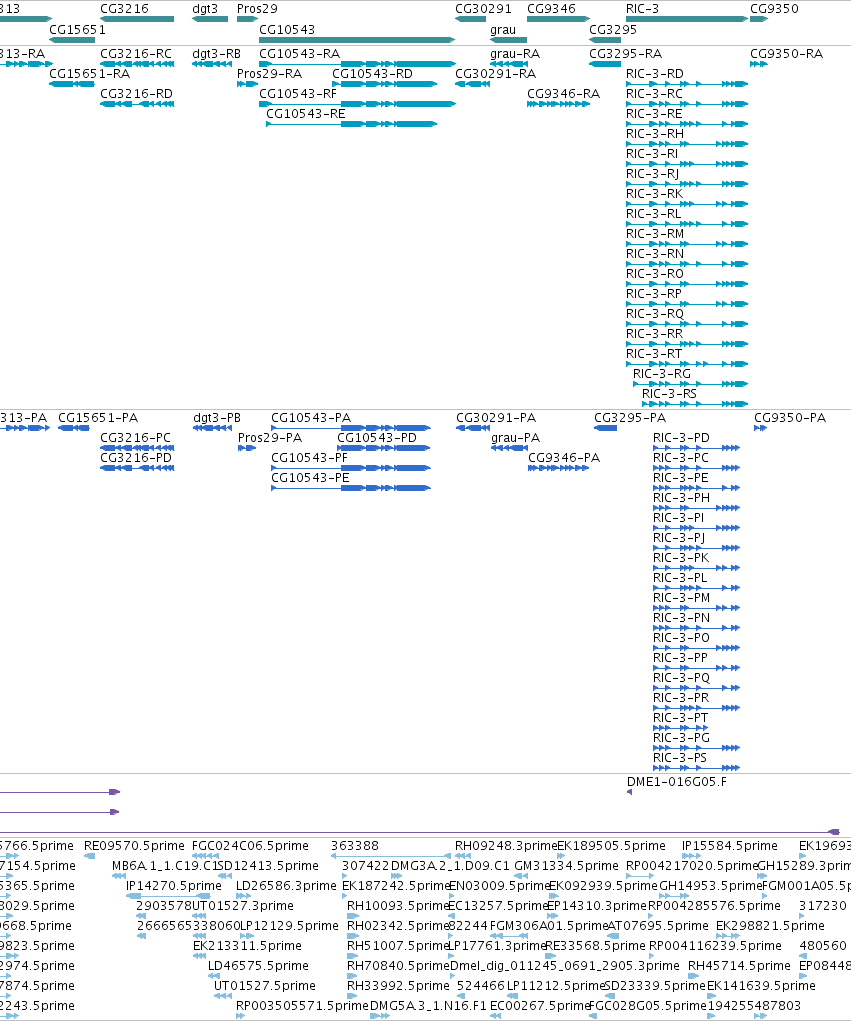Screen dimensions: 851x1021
Task: Select the CG10543 gene label
Action: click(x=287, y=29)
